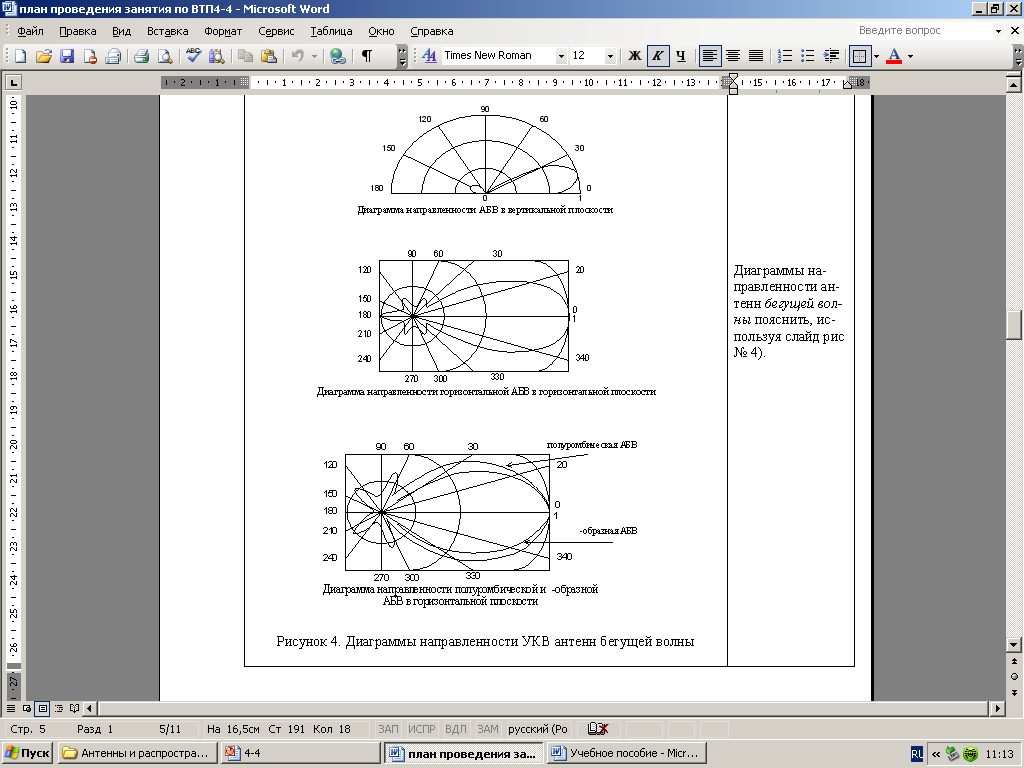Switch to Антенны и распростра... folder window
This screenshot has height=768, width=1024.
pyautogui.click(x=137, y=753)
